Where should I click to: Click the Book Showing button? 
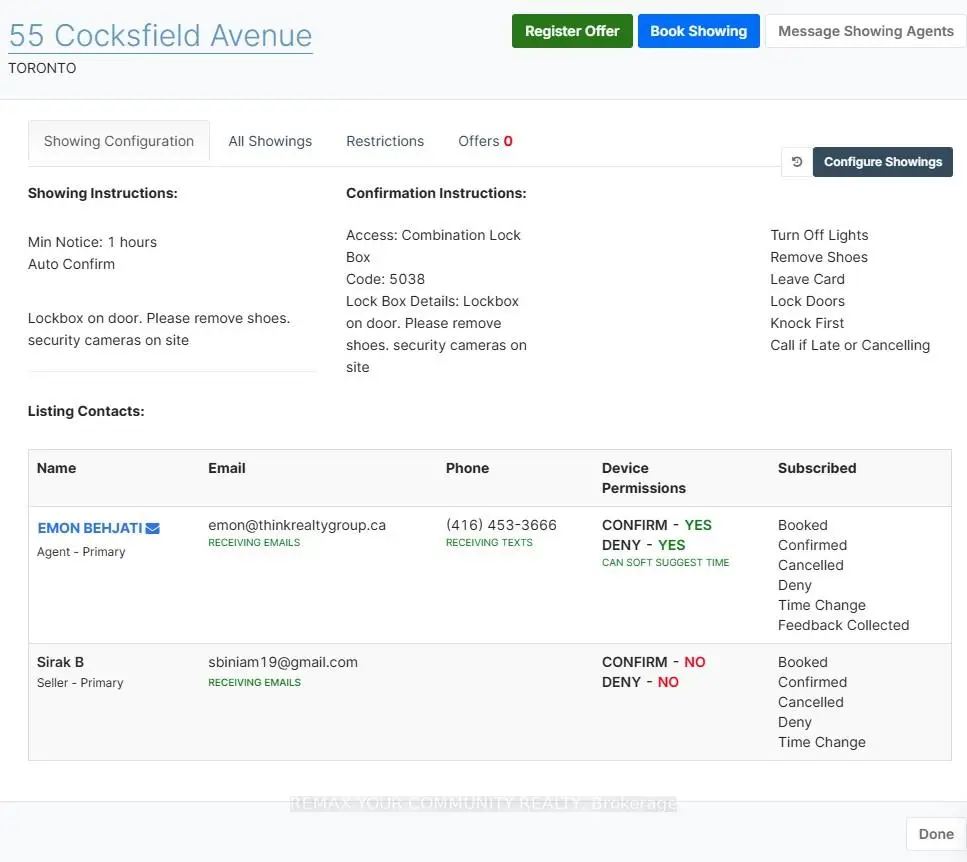click(x=698, y=31)
